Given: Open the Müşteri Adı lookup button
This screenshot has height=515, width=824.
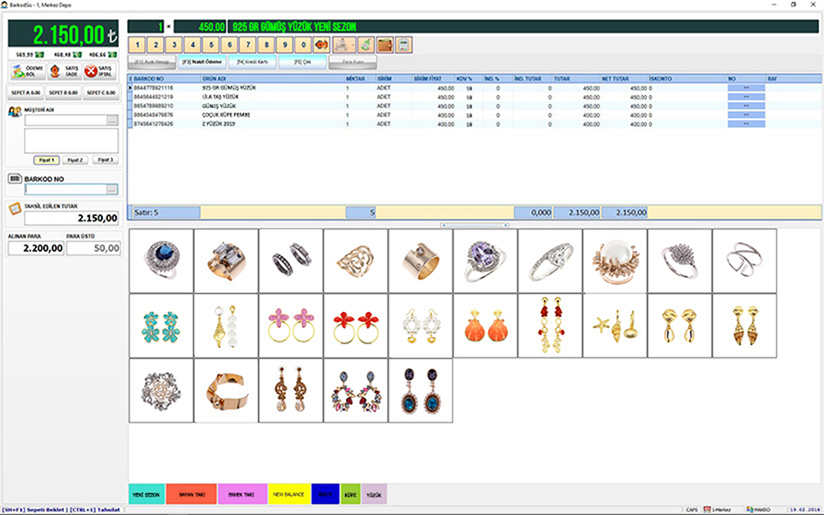Looking at the screenshot, I should click(x=113, y=121).
